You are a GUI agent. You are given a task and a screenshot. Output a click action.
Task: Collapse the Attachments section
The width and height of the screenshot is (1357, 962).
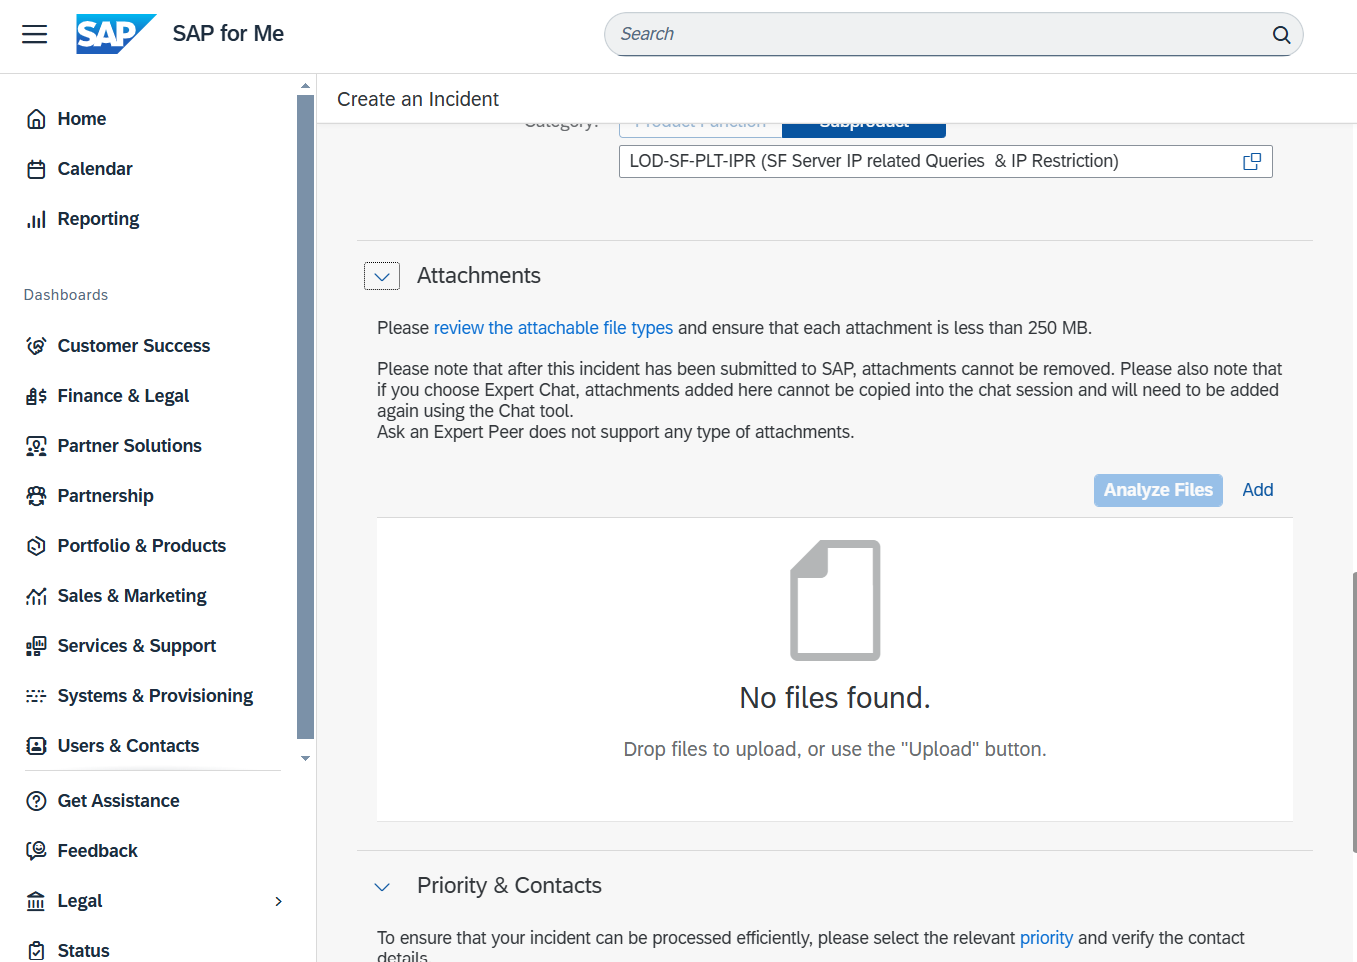coord(382,276)
